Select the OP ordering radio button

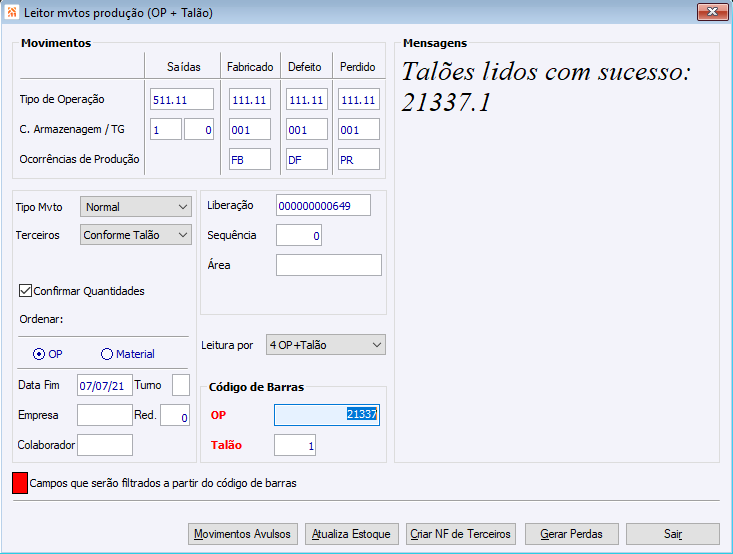click(x=39, y=354)
